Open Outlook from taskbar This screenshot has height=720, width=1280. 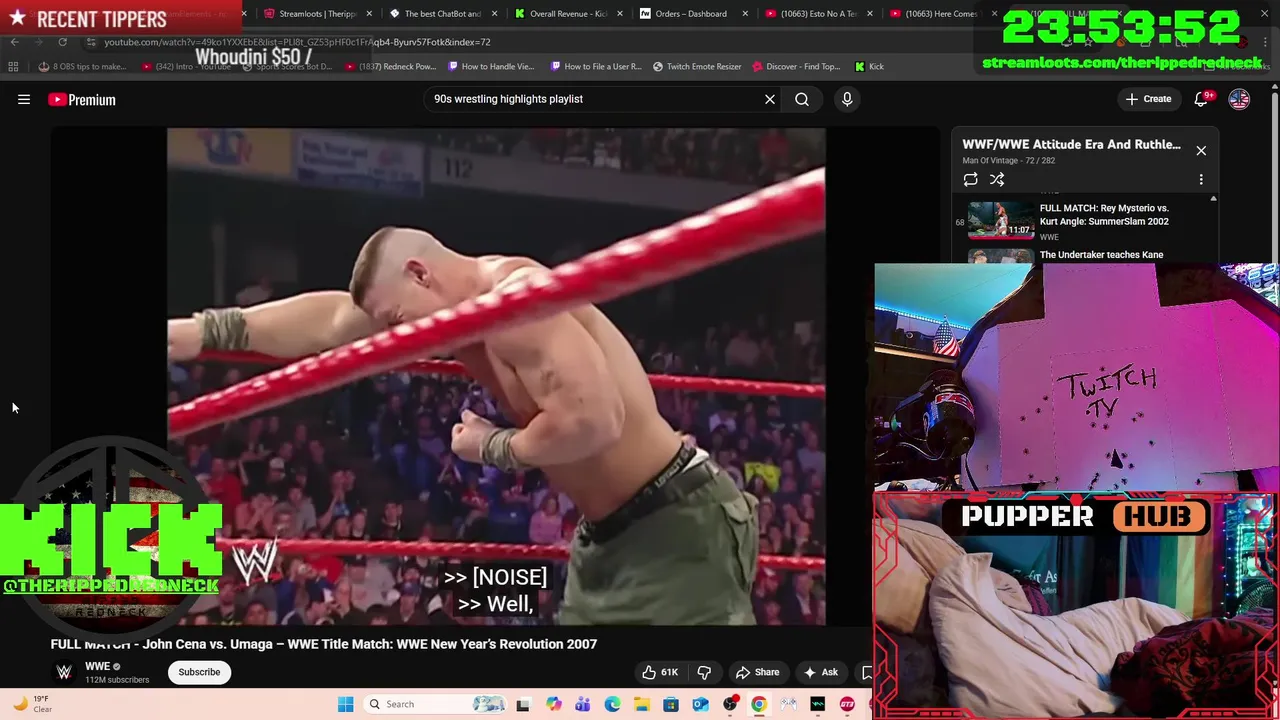[700, 704]
